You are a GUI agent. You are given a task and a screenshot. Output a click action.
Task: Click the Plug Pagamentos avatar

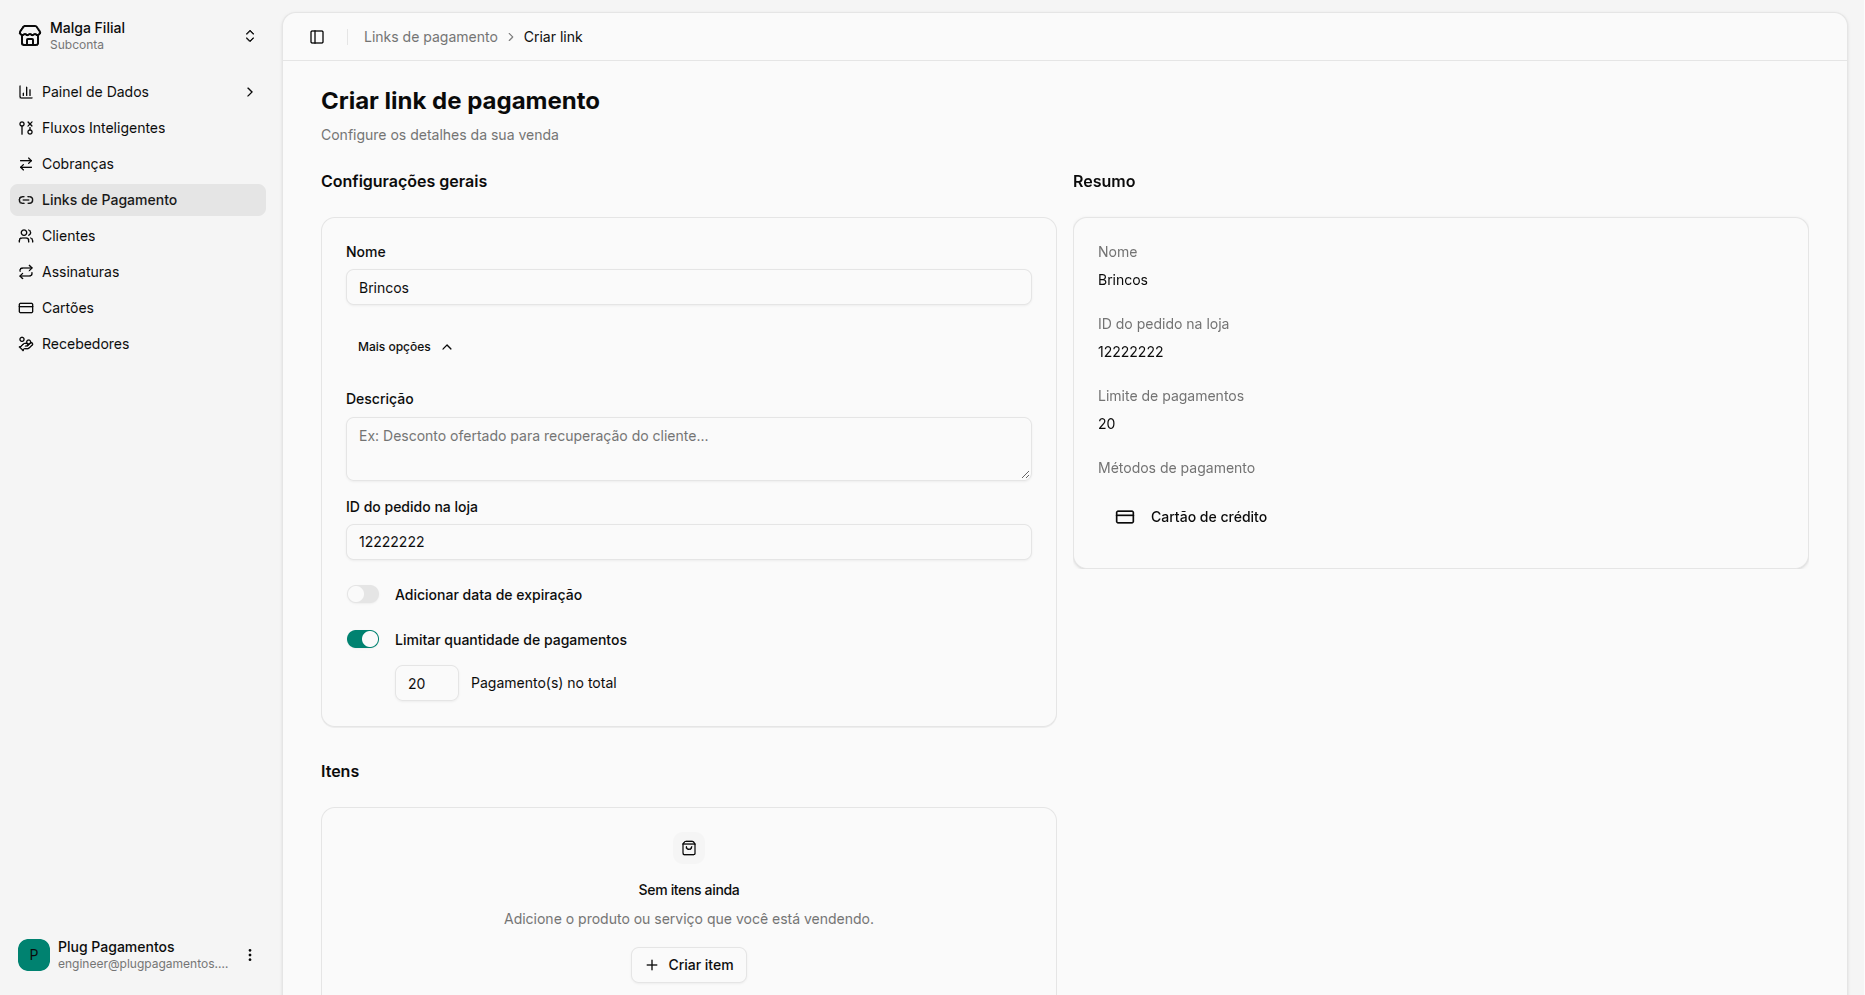[x=34, y=955]
